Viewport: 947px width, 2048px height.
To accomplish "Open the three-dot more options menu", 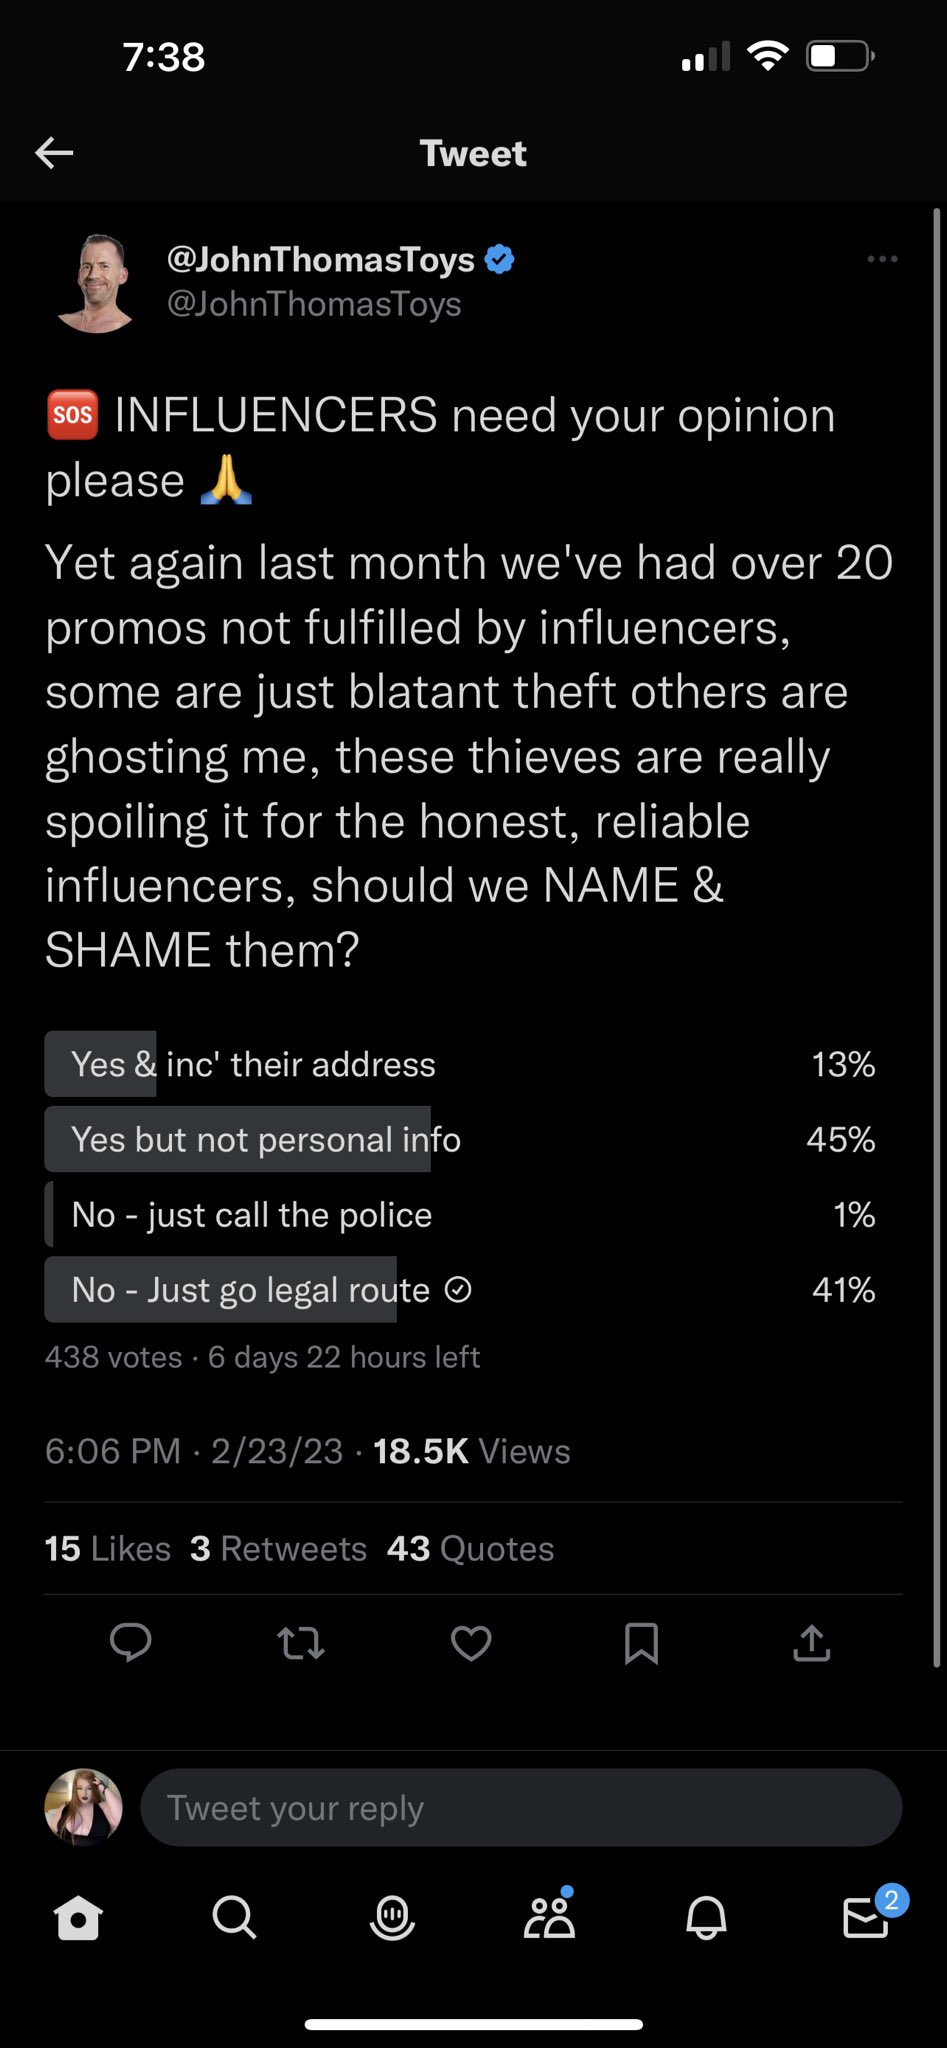I will 882,259.
